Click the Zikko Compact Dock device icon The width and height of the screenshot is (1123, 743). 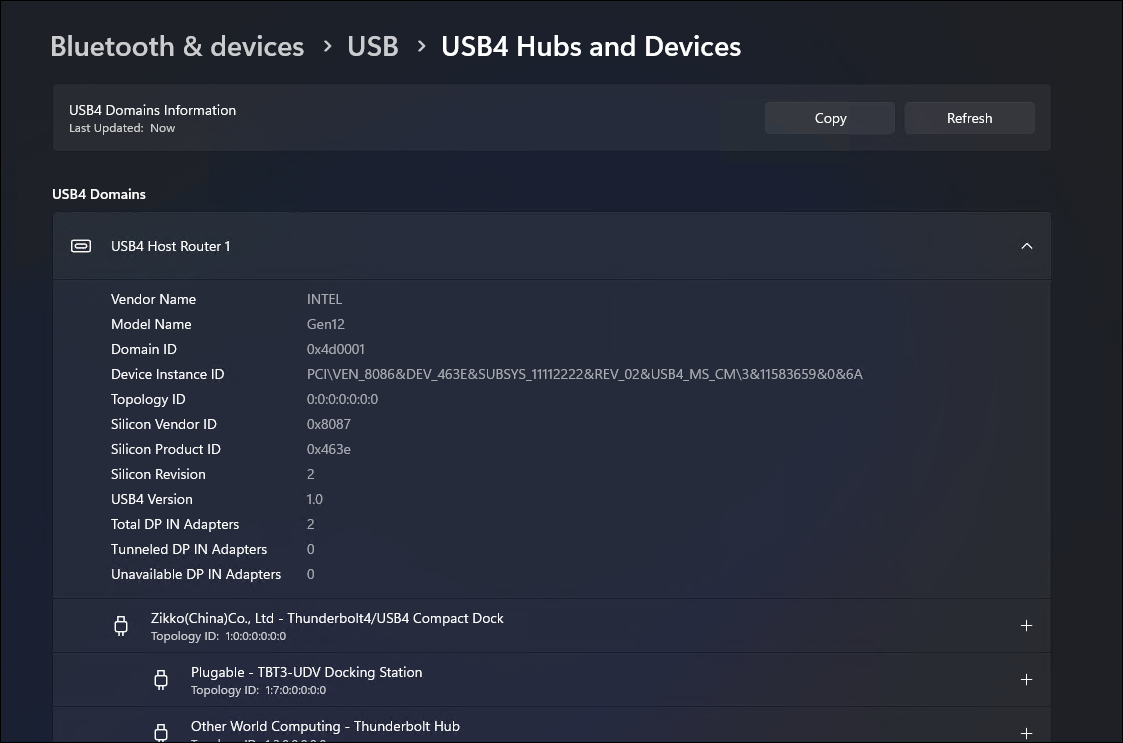[x=121, y=626]
